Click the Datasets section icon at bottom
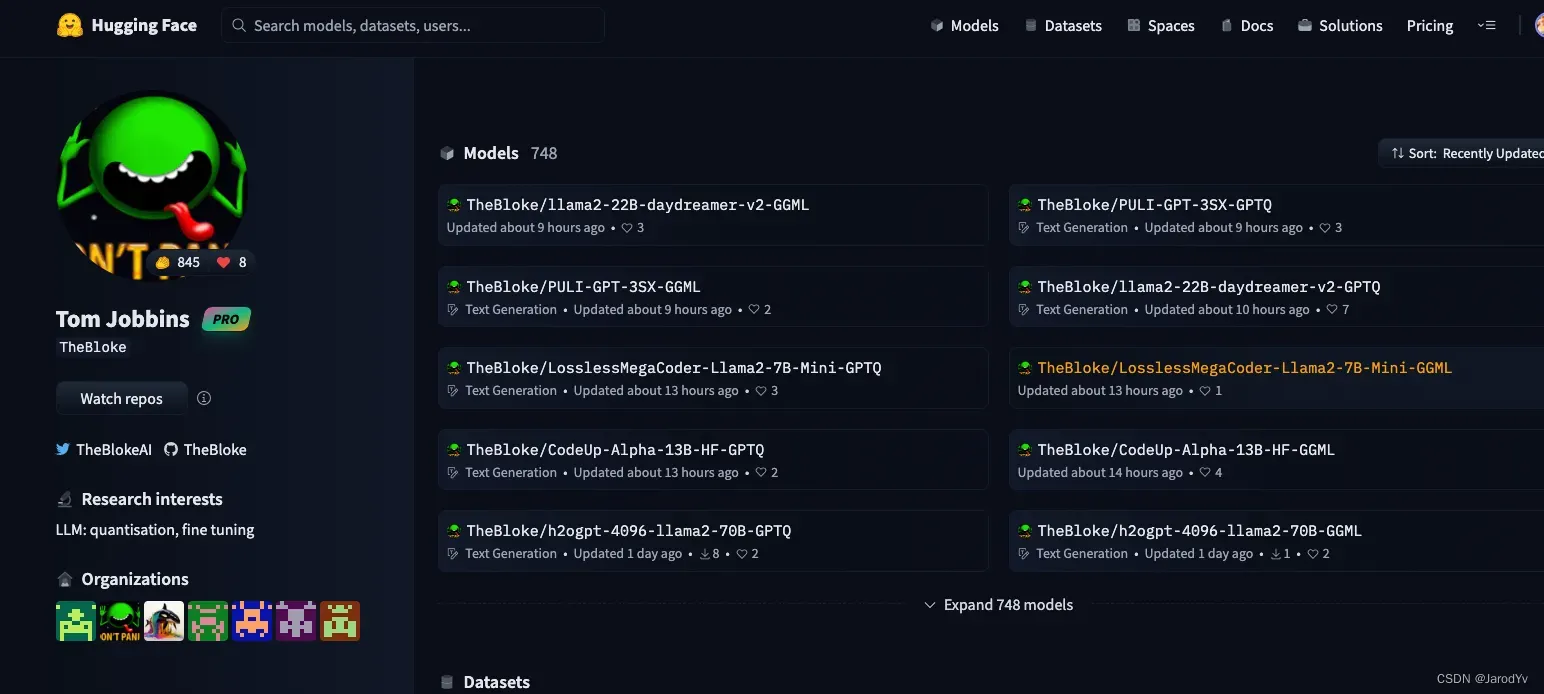 447,682
